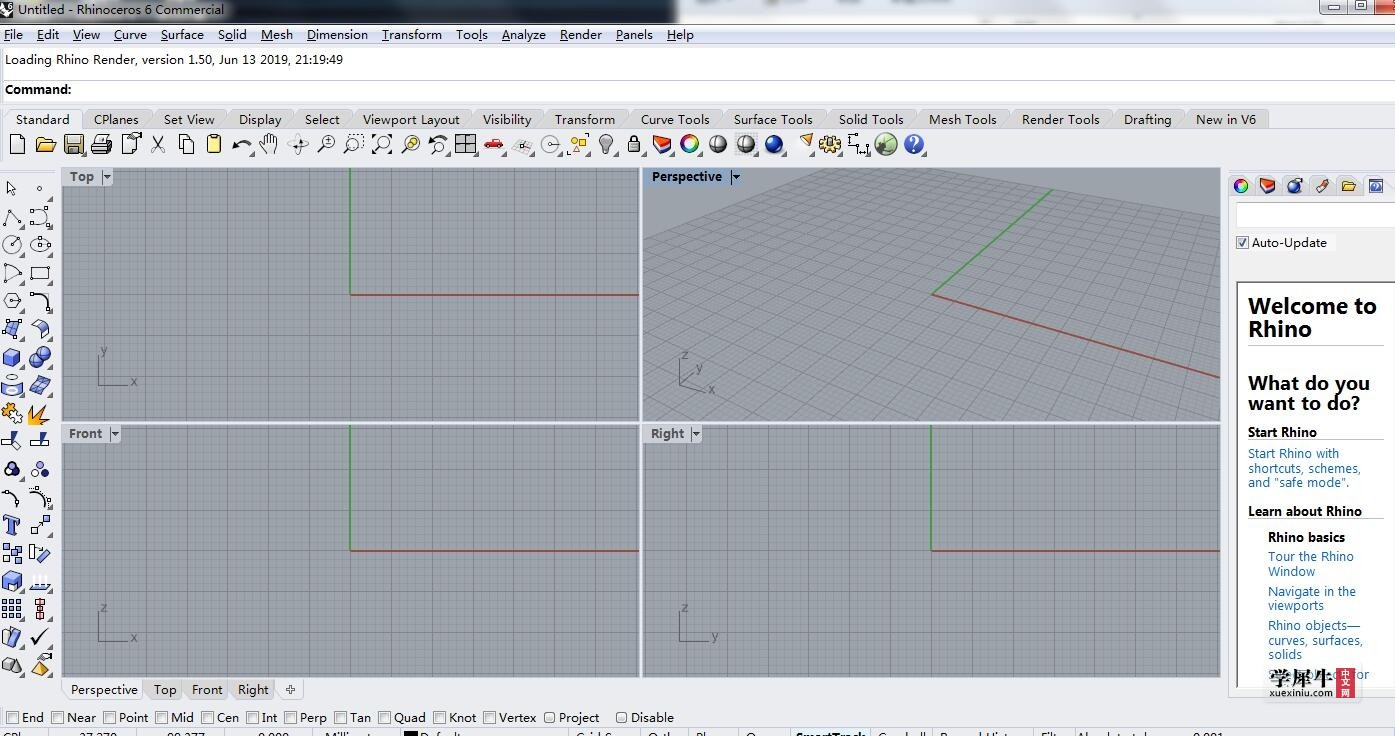Switch to the Mesh Tools toolbar tab
Viewport: 1395px width, 736px height.
962,119
